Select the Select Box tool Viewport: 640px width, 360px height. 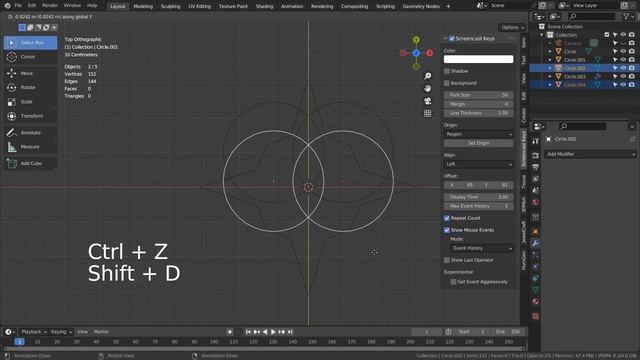coord(31,42)
